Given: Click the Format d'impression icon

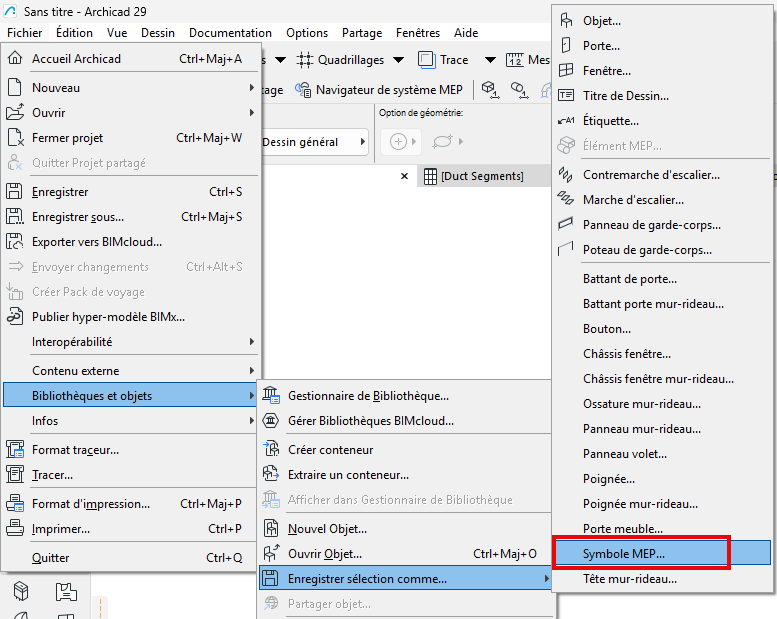Looking at the screenshot, I should point(15,504).
